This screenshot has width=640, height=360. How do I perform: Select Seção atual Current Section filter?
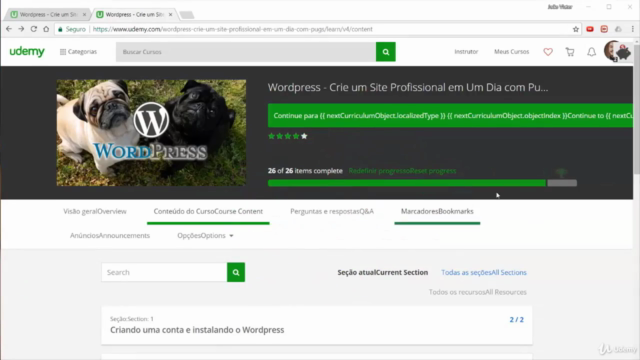click(x=383, y=272)
